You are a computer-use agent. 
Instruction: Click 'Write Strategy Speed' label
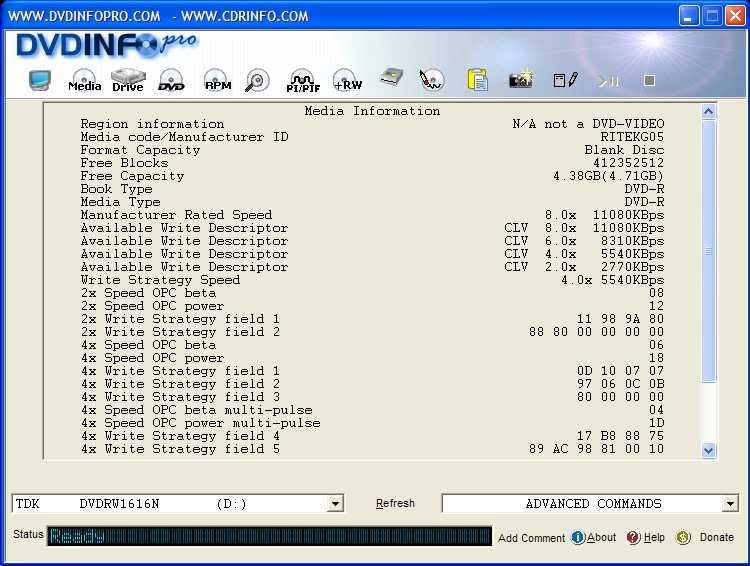click(160, 280)
